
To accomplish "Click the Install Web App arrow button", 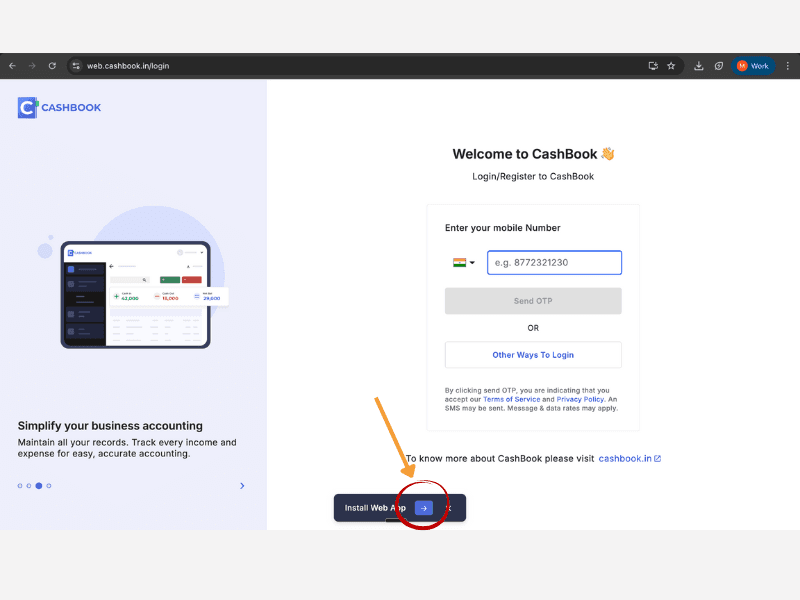I will point(424,508).
